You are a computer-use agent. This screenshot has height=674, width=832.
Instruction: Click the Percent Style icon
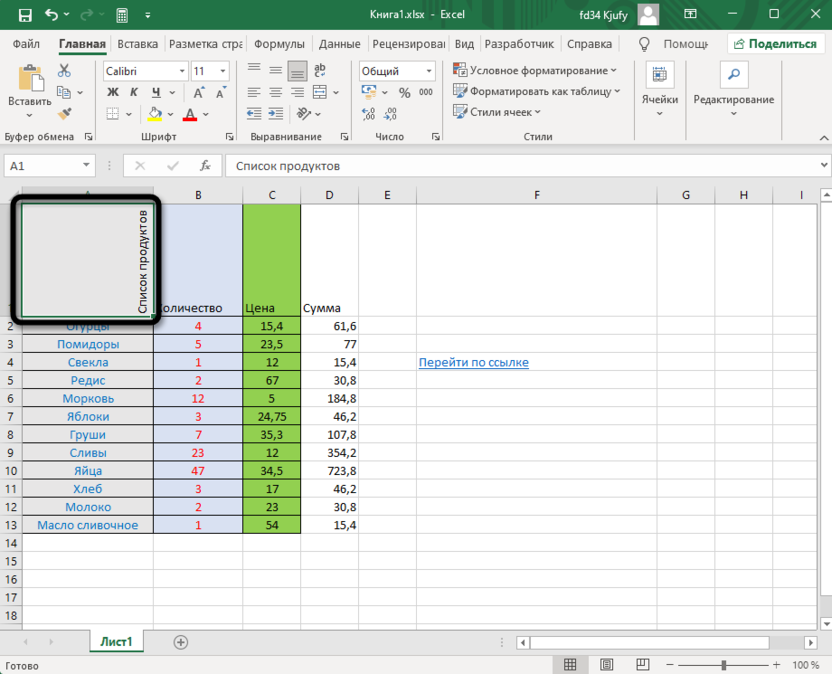(x=404, y=93)
